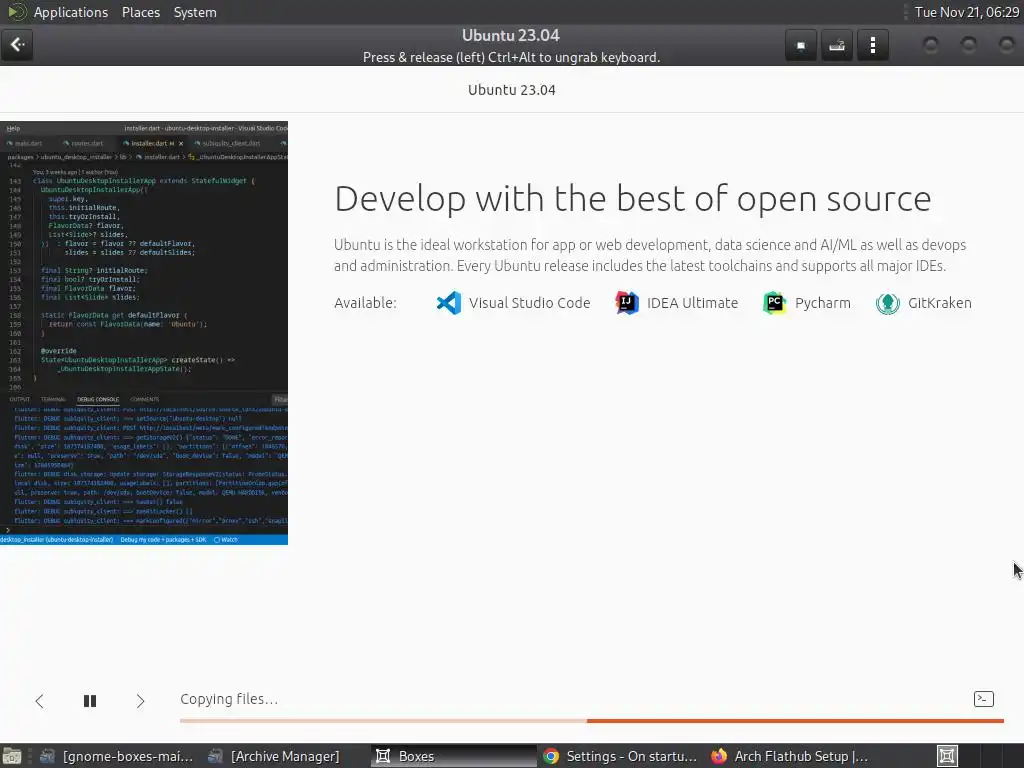This screenshot has width=1024, height=768.
Task: Click the 'IDEA Ultimate' label
Action: click(x=692, y=303)
